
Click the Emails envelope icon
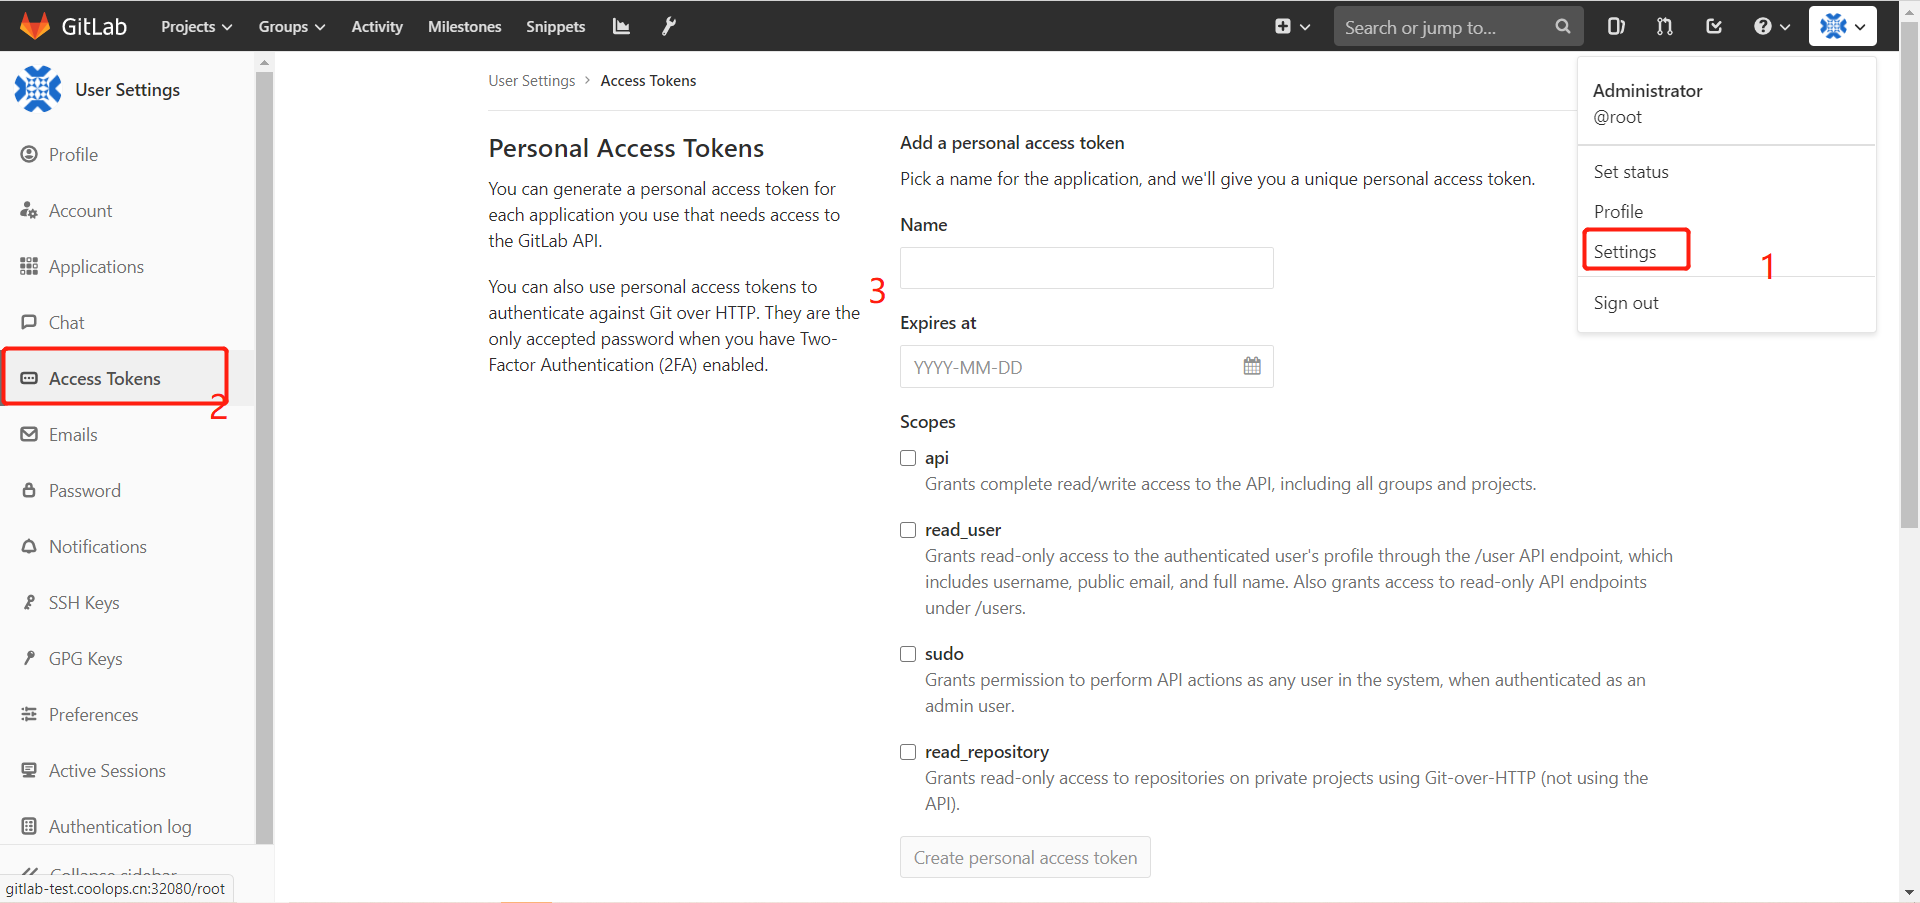(x=29, y=434)
